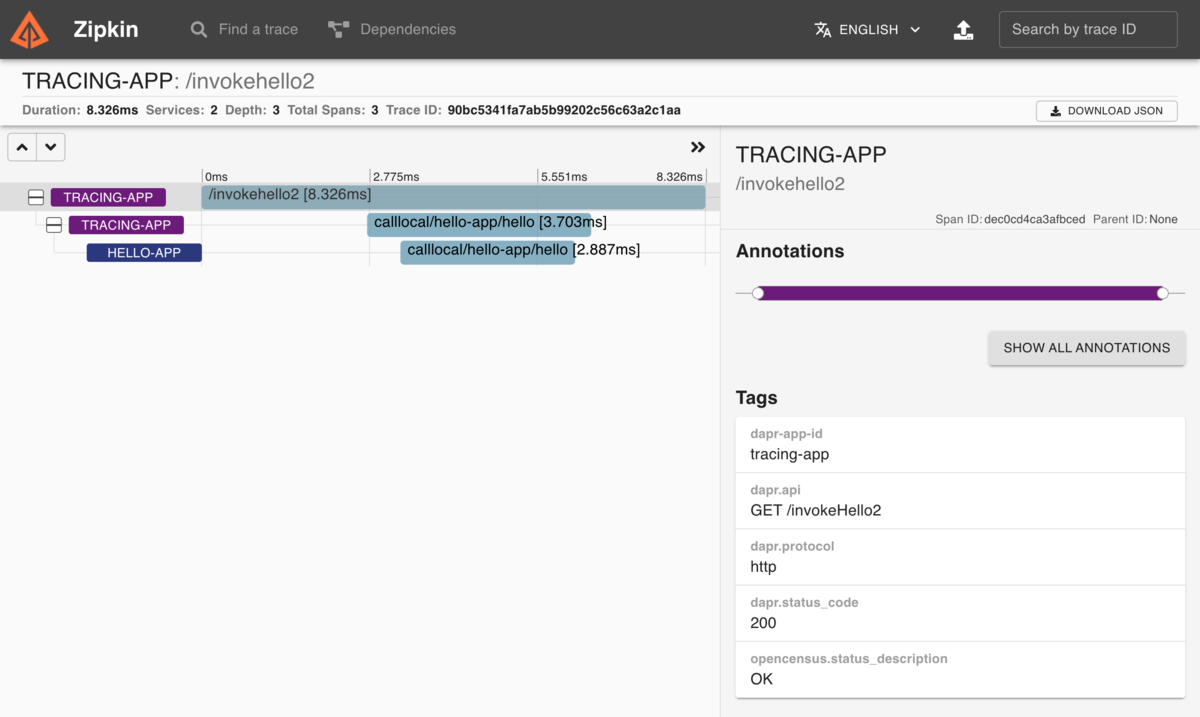Collapse the span detail panel with double chevron
Viewport: 1200px width, 717px height.
coord(698,147)
